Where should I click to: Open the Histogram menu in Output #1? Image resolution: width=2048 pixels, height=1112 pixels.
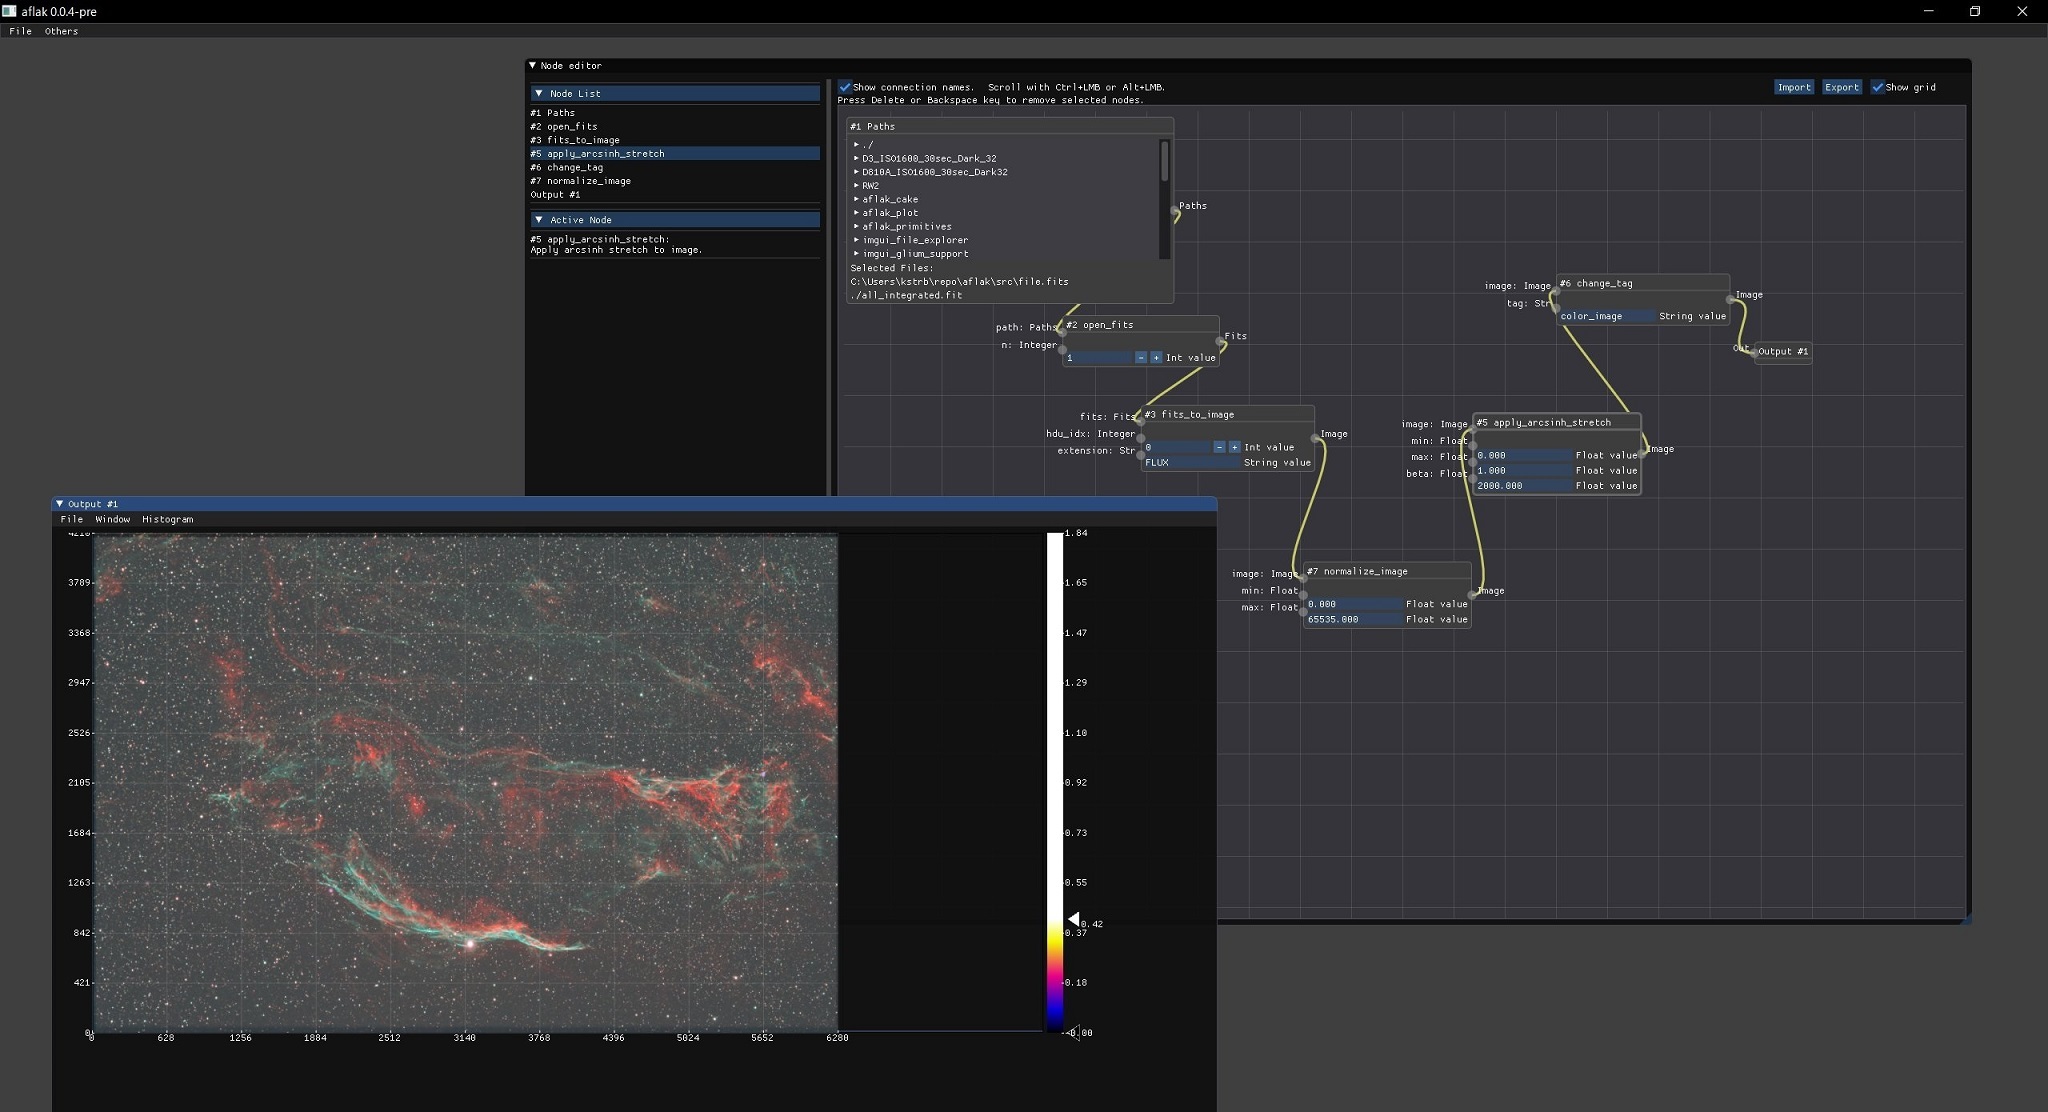(168, 519)
